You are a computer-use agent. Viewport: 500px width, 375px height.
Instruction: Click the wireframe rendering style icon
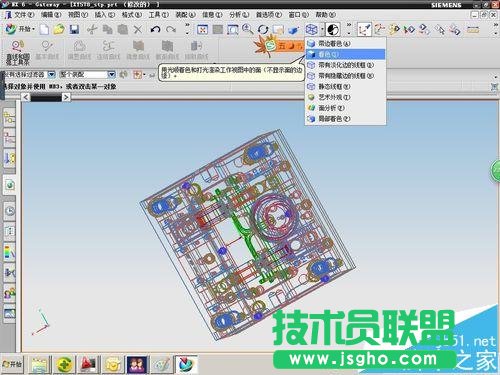click(311, 30)
